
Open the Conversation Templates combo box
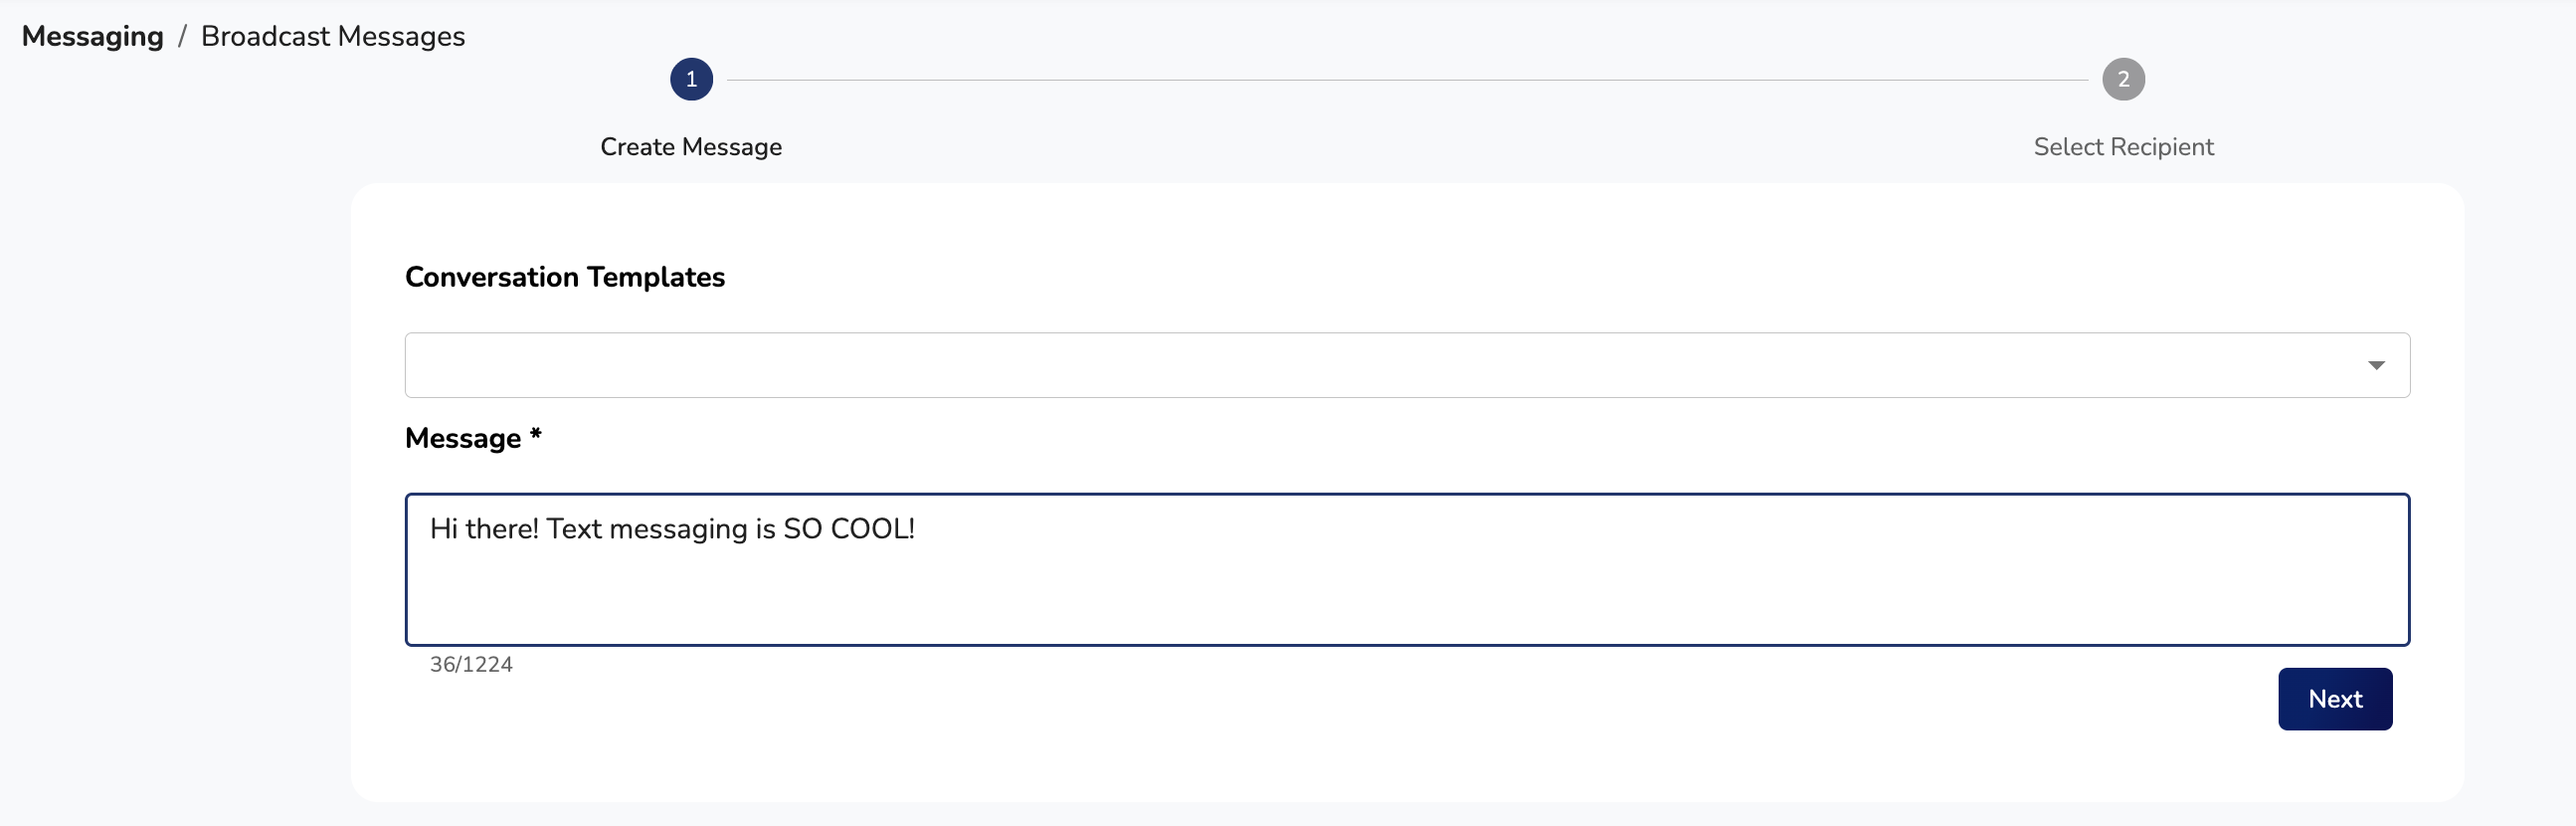(x=1380, y=365)
